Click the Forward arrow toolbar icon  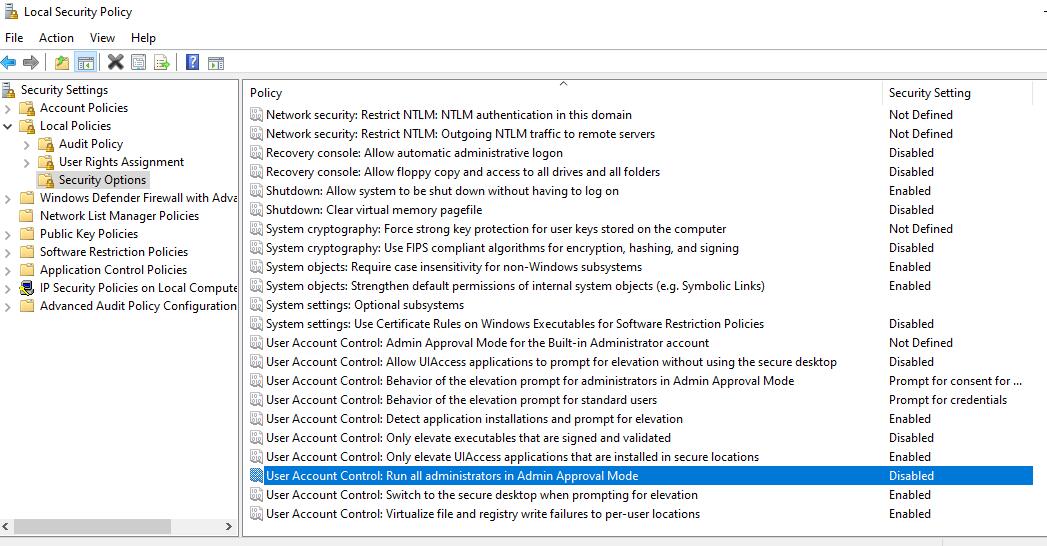point(31,63)
